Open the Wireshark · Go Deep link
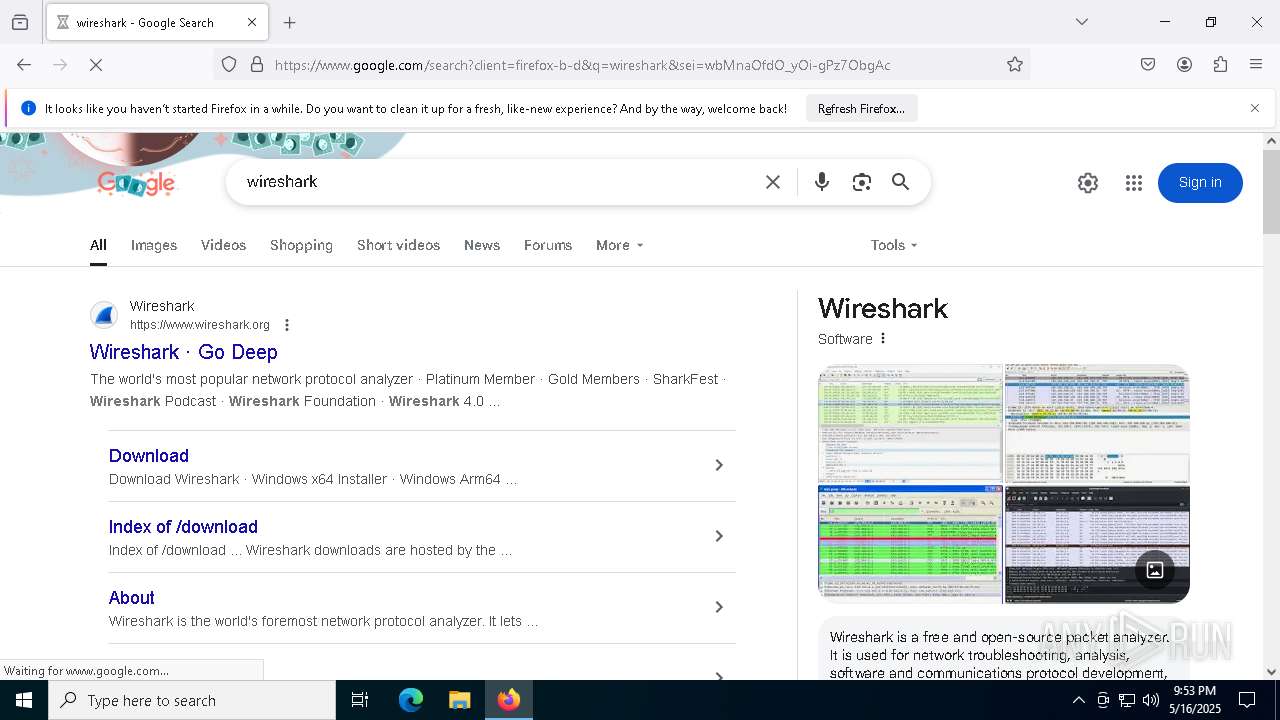 (x=183, y=352)
